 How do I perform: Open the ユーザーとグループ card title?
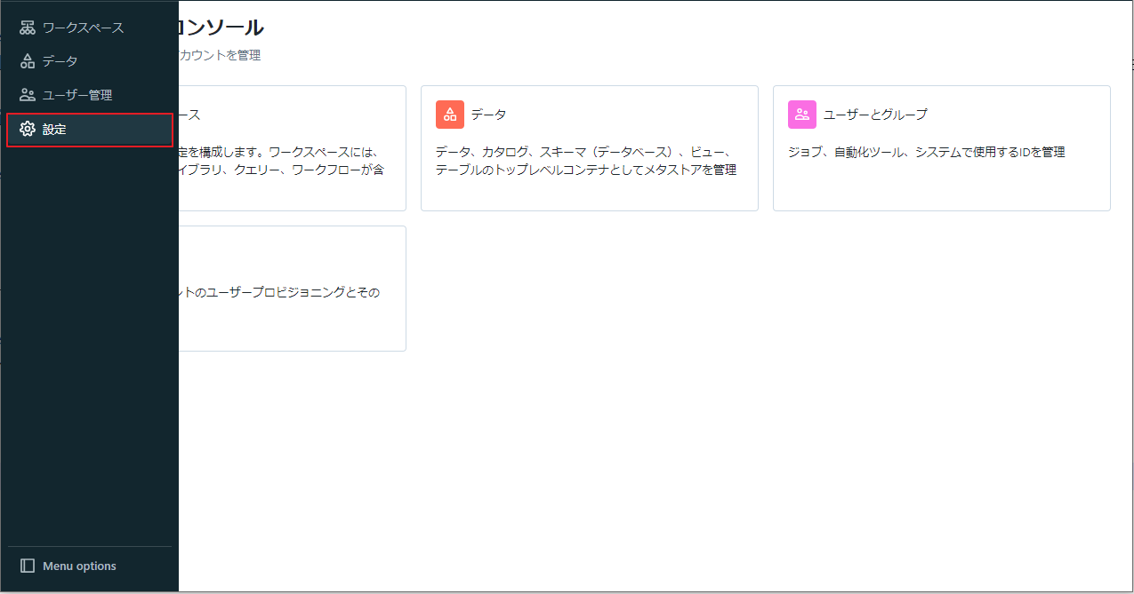click(875, 115)
